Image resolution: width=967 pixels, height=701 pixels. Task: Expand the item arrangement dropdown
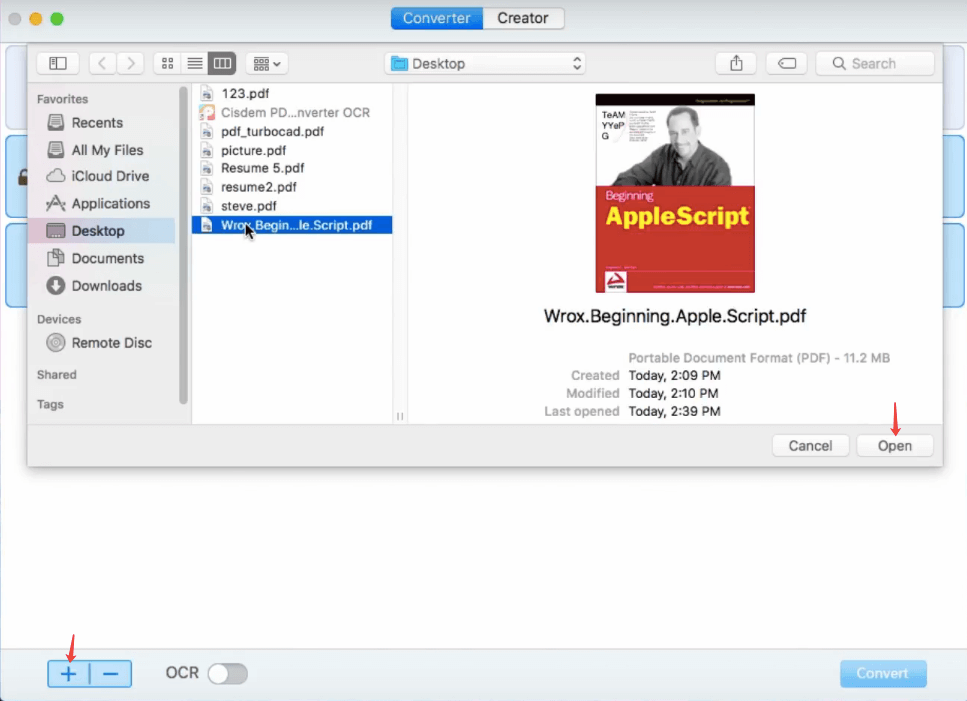coord(267,63)
